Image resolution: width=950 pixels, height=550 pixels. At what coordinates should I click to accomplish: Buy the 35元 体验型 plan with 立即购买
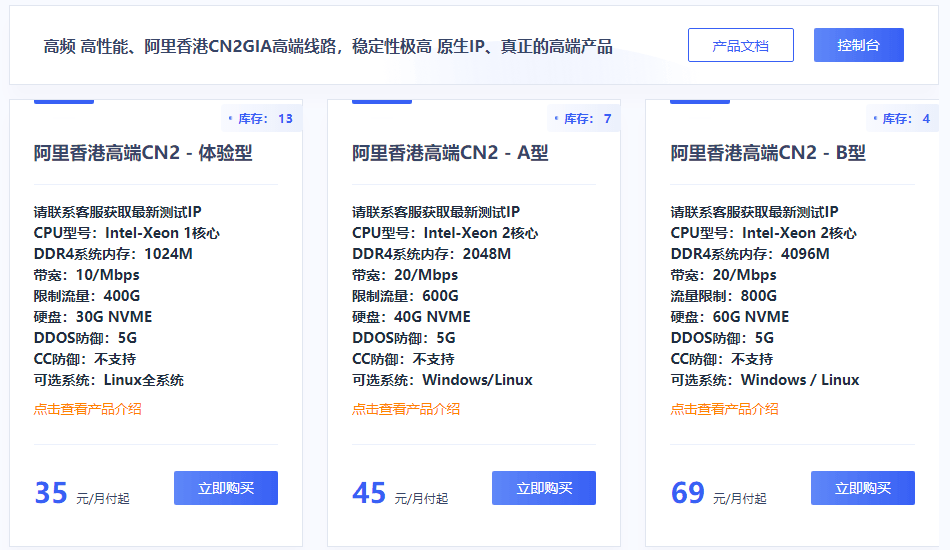click(x=225, y=488)
